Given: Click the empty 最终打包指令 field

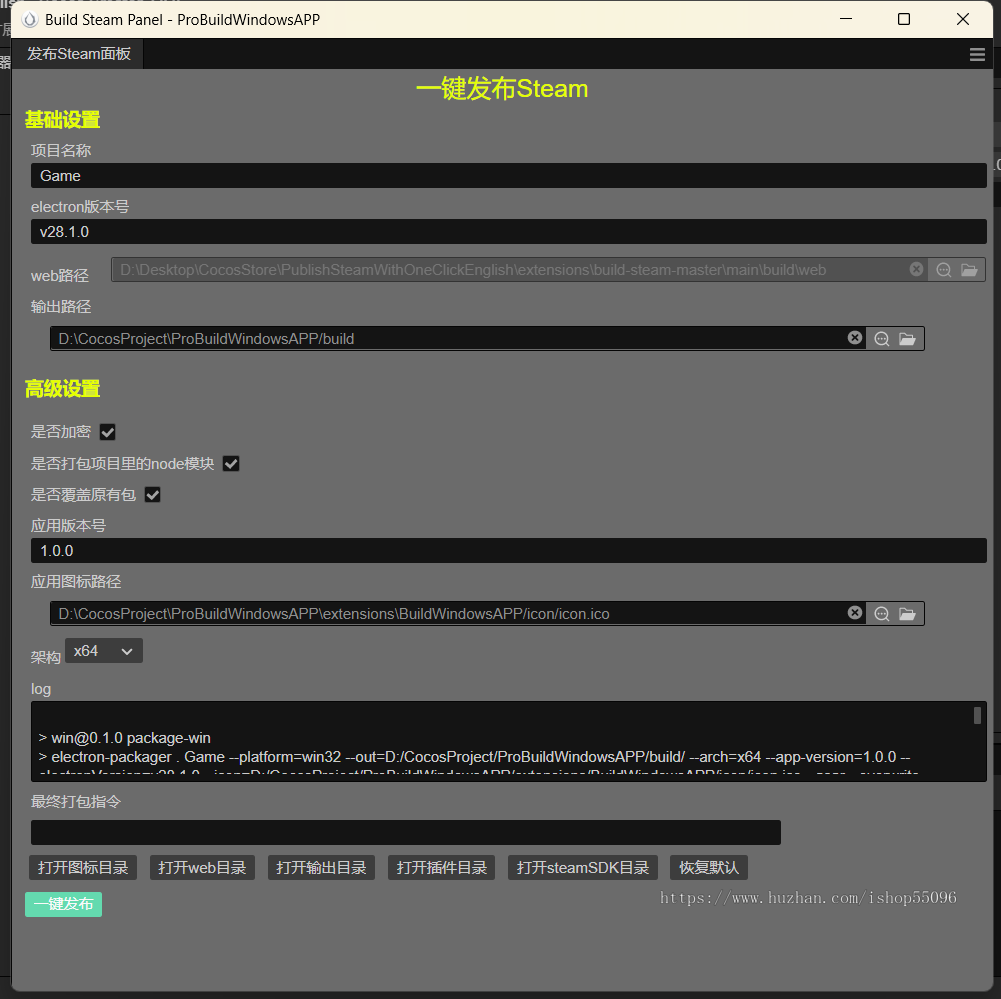Looking at the screenshot, I should coord(406,832).
